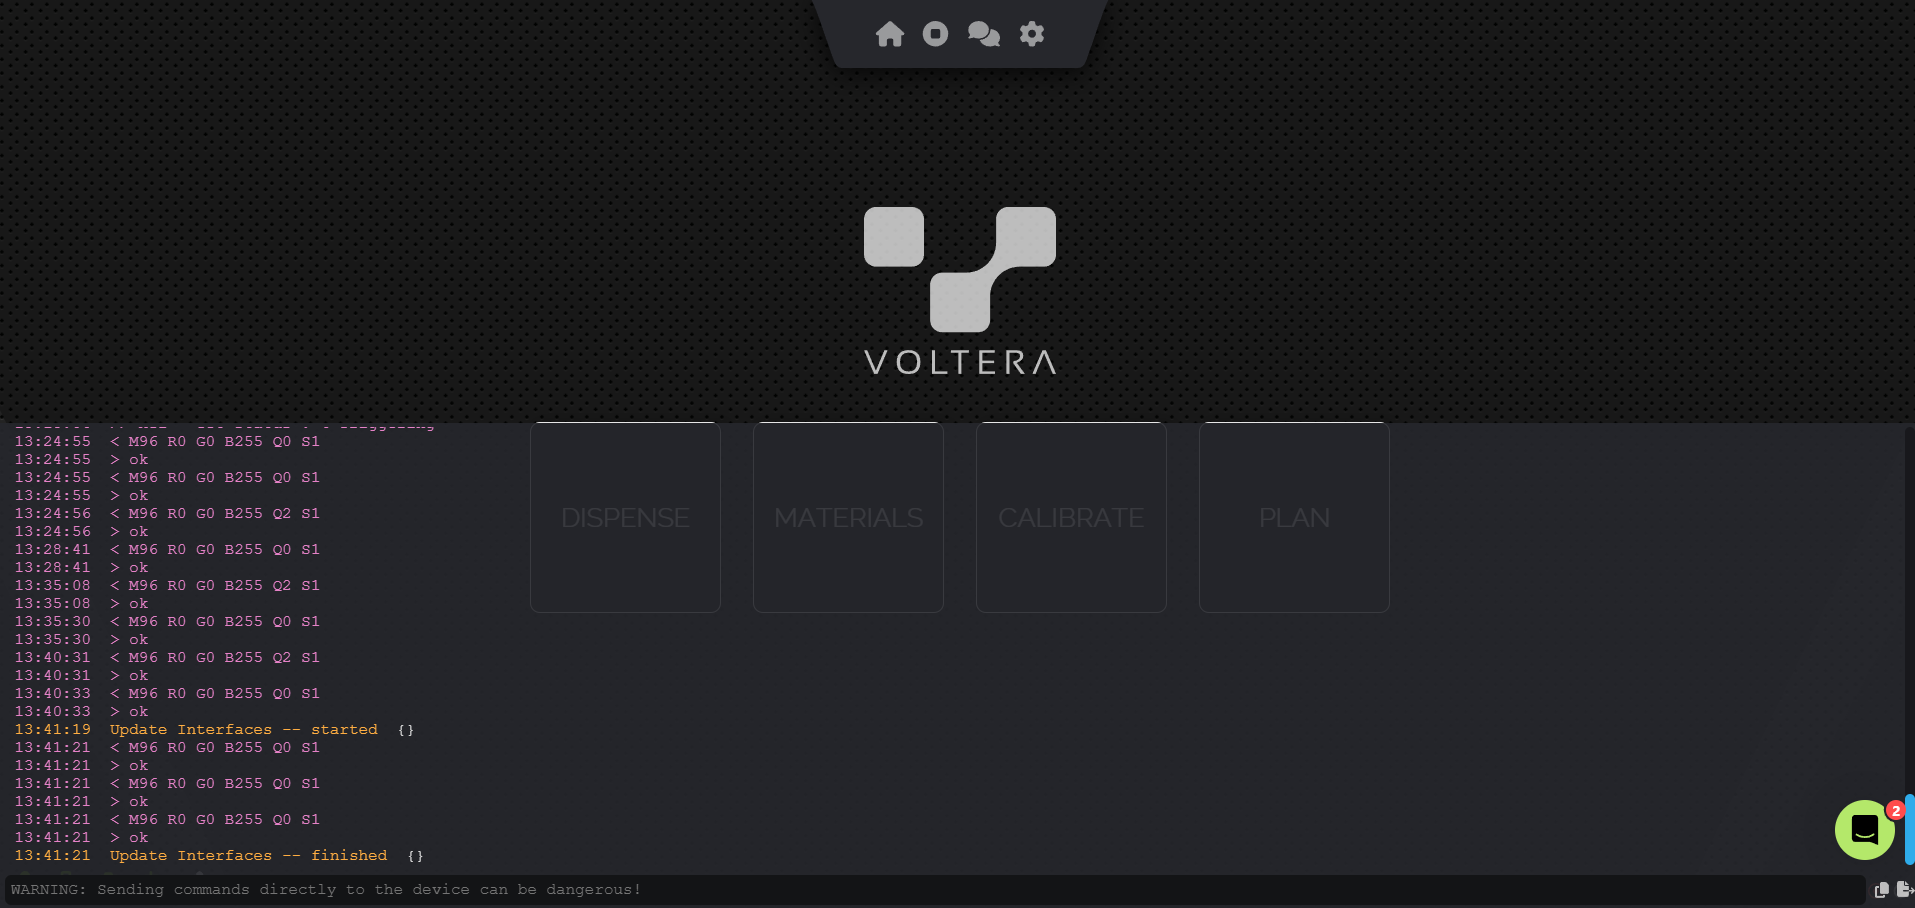
Task: Select the 'Update Interfaces -- finished' log line
Action: [219, 855]
